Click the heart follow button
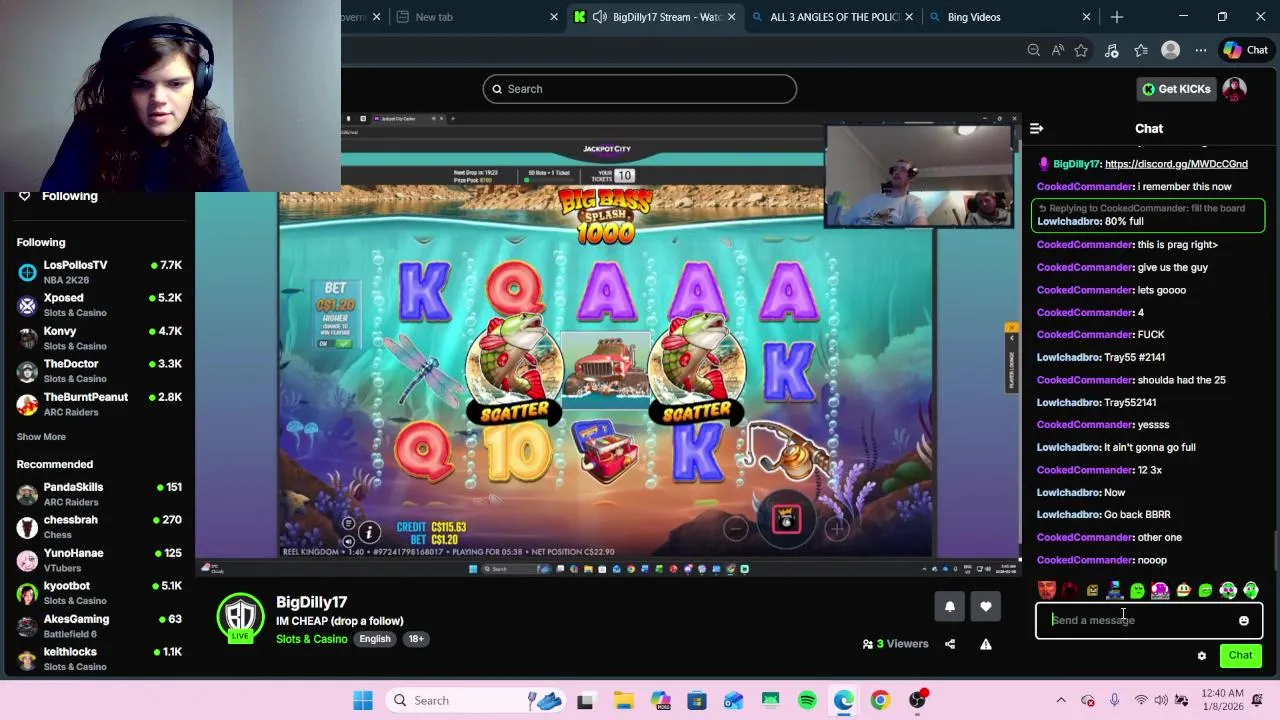The height and width of the screenshot is (720, 1280). pos(986,606)
